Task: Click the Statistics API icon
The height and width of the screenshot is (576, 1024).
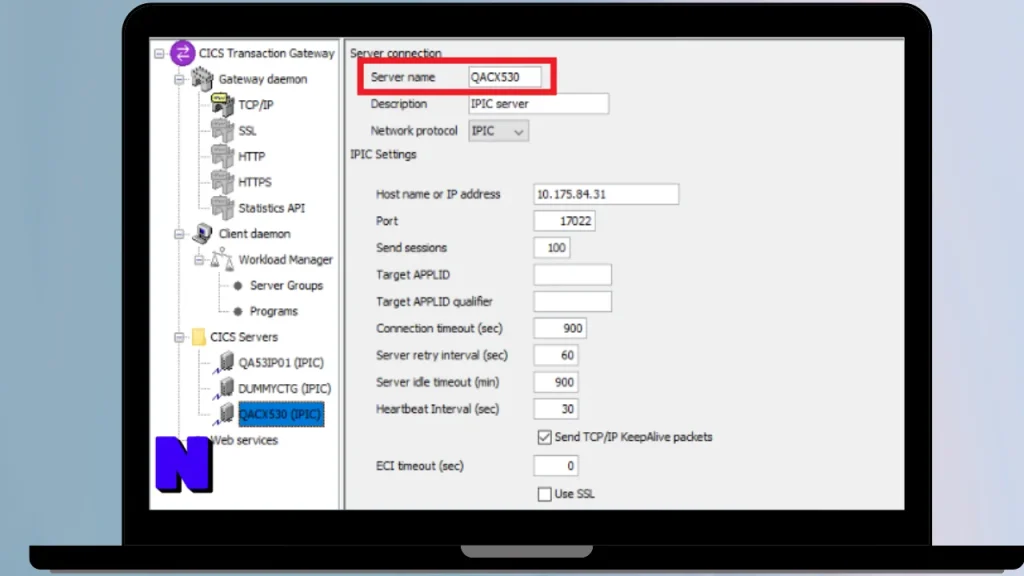Action: click(x=222, y=208)
